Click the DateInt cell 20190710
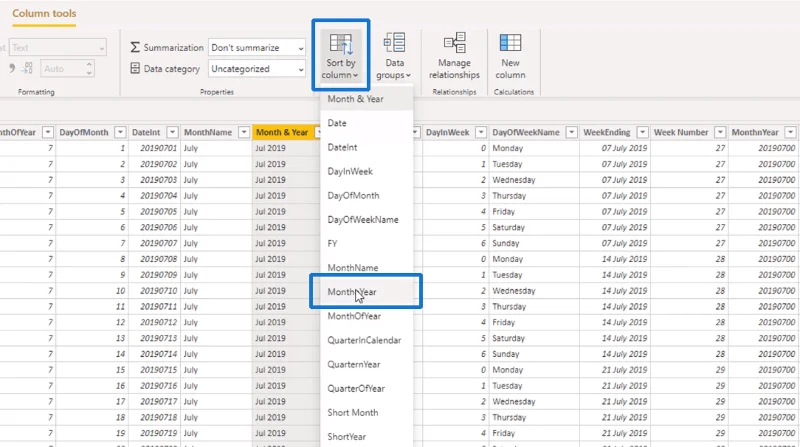Image resolution: width=800 pixels, height=447 pixels. pyautogui.click(x=154, y=290)
